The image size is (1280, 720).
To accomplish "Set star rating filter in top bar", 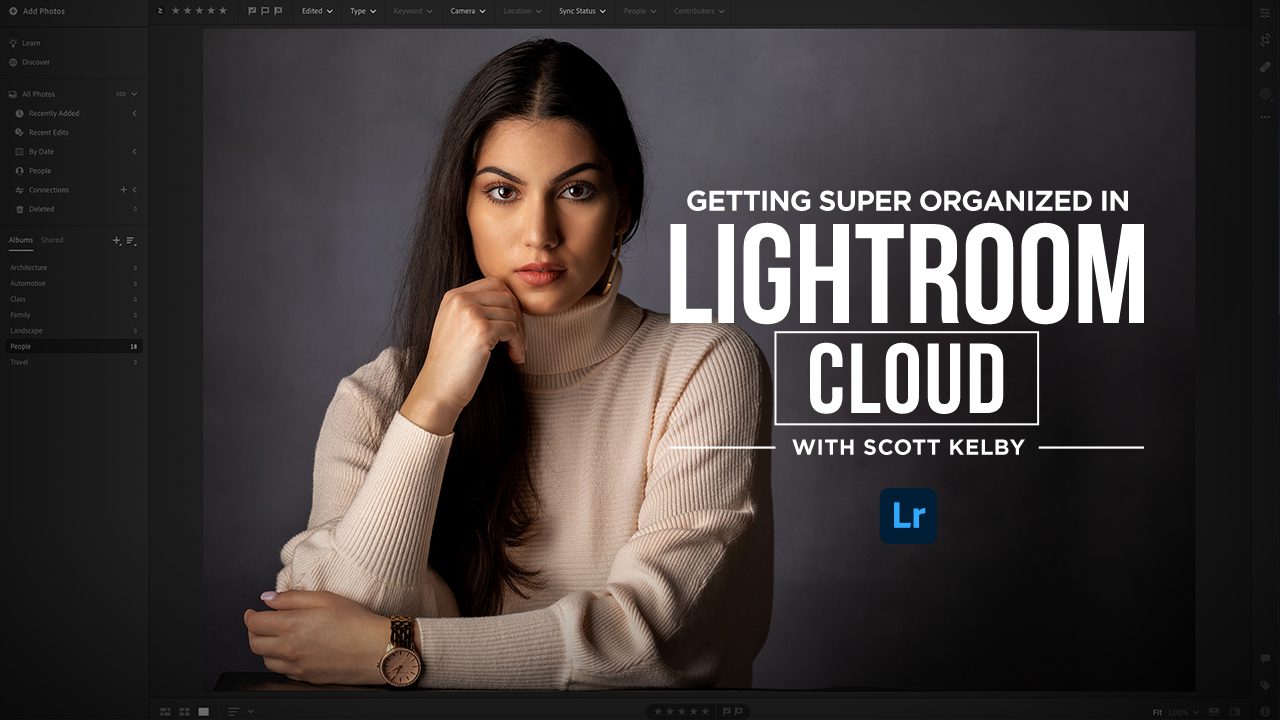I will [199, 11].
